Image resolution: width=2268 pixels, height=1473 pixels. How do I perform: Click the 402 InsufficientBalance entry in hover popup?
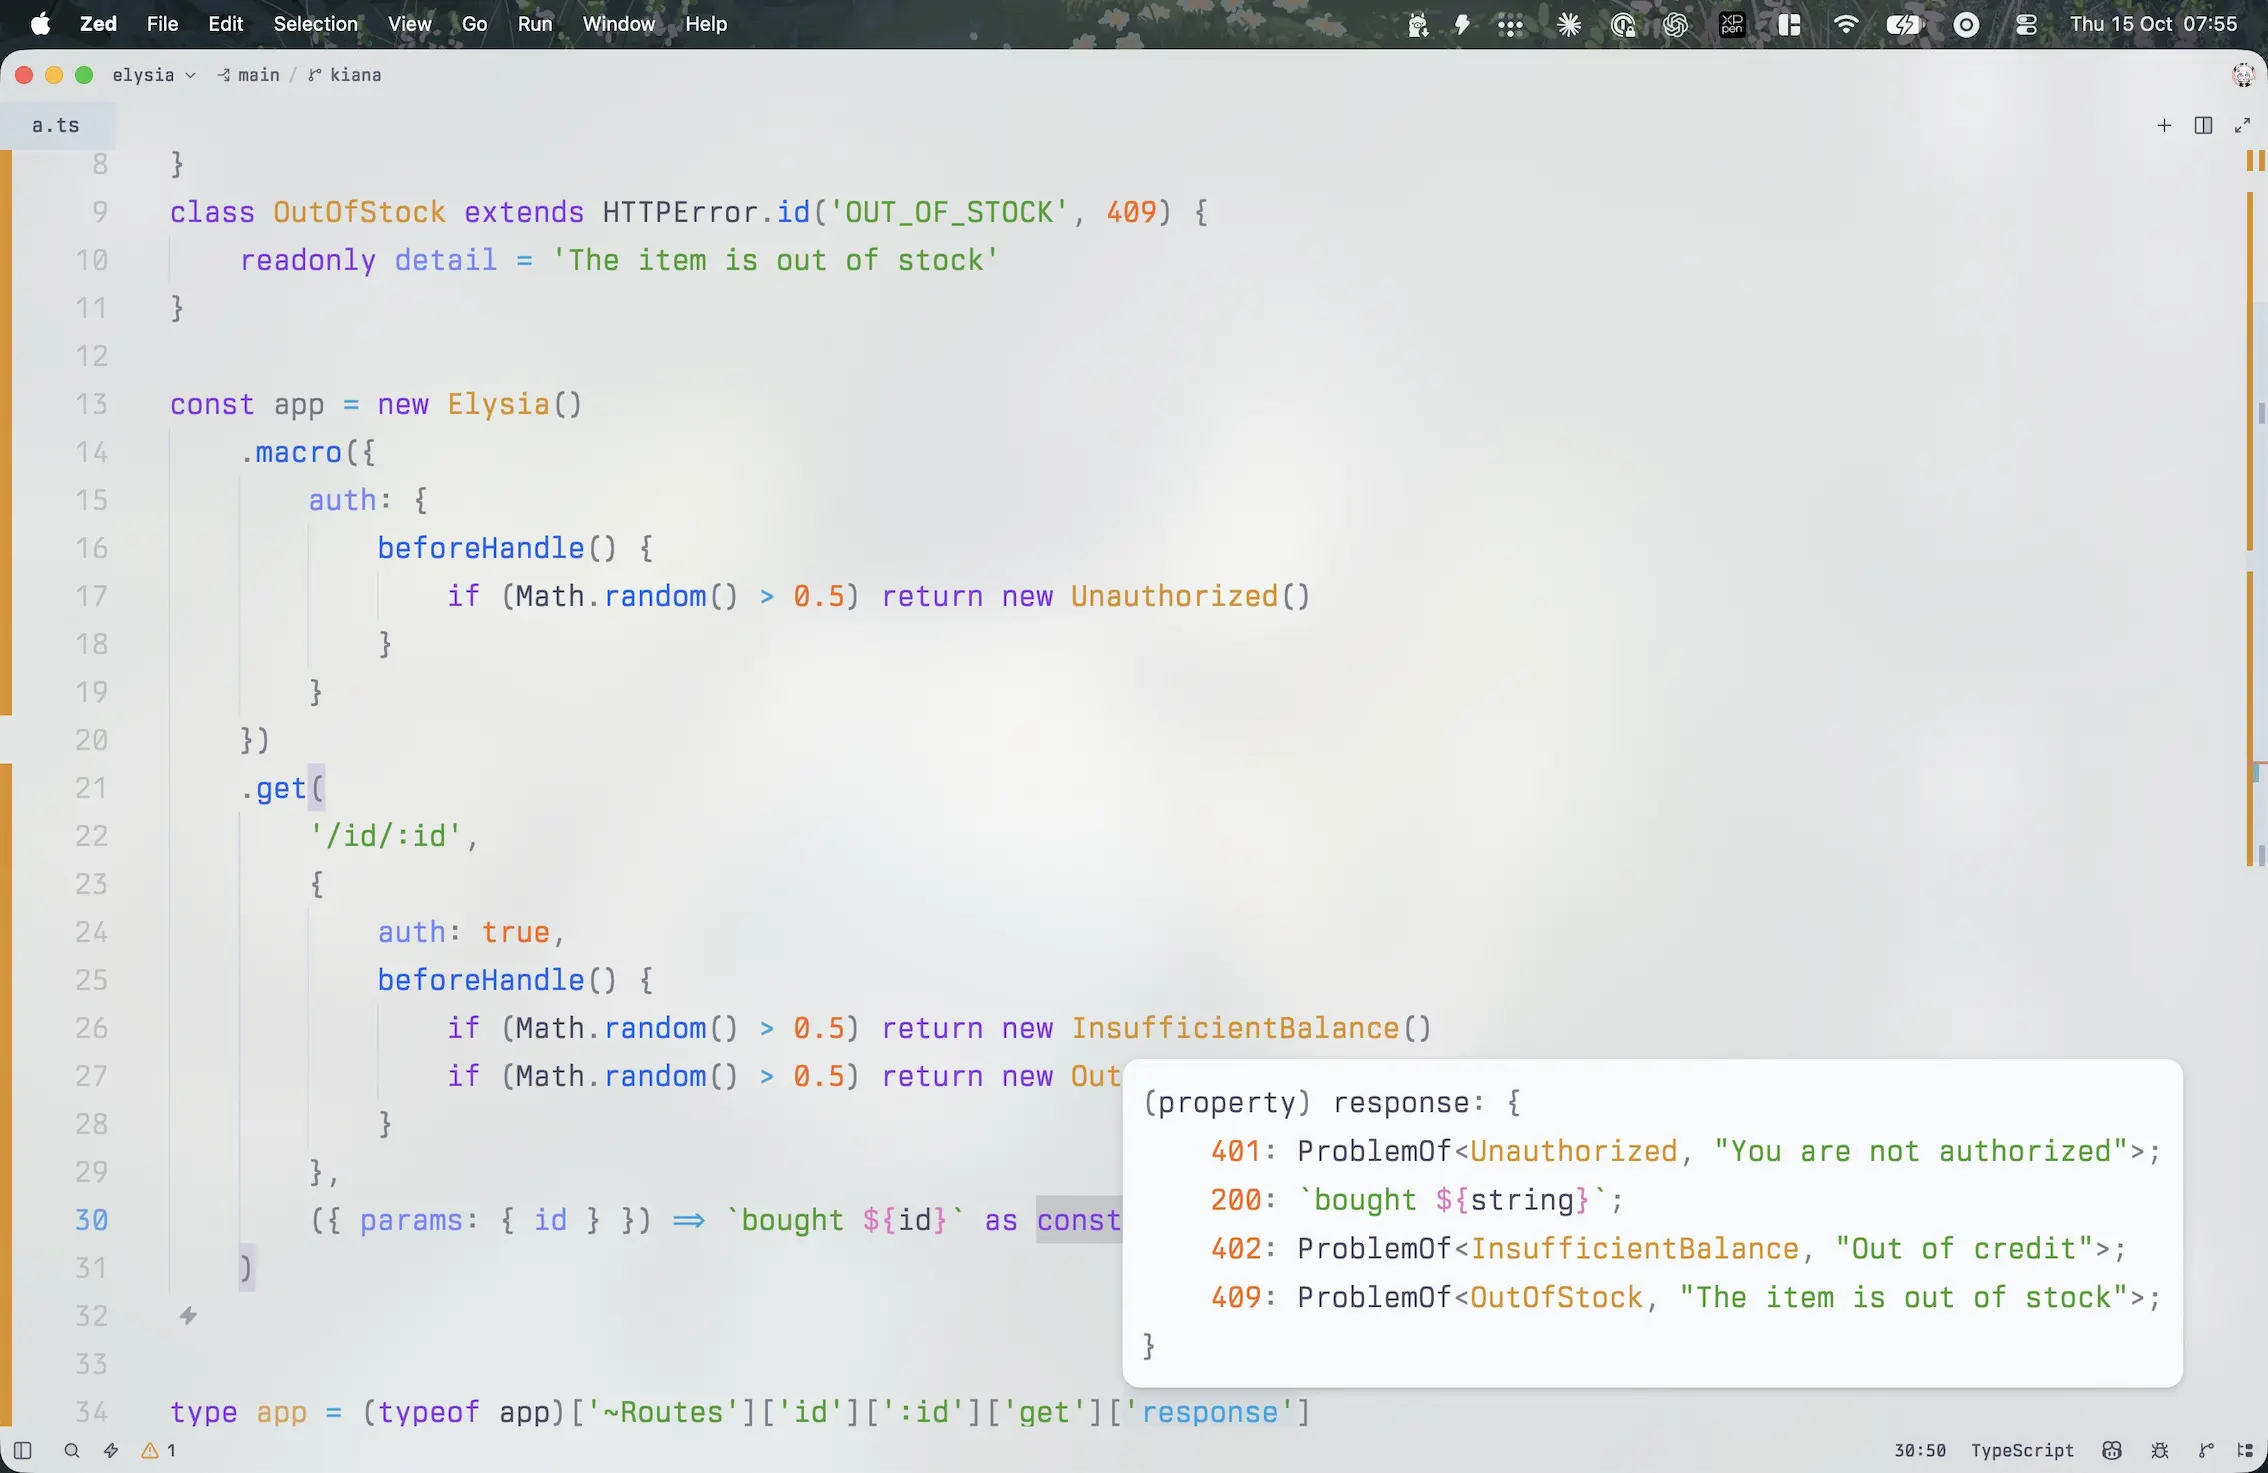1668,1248
